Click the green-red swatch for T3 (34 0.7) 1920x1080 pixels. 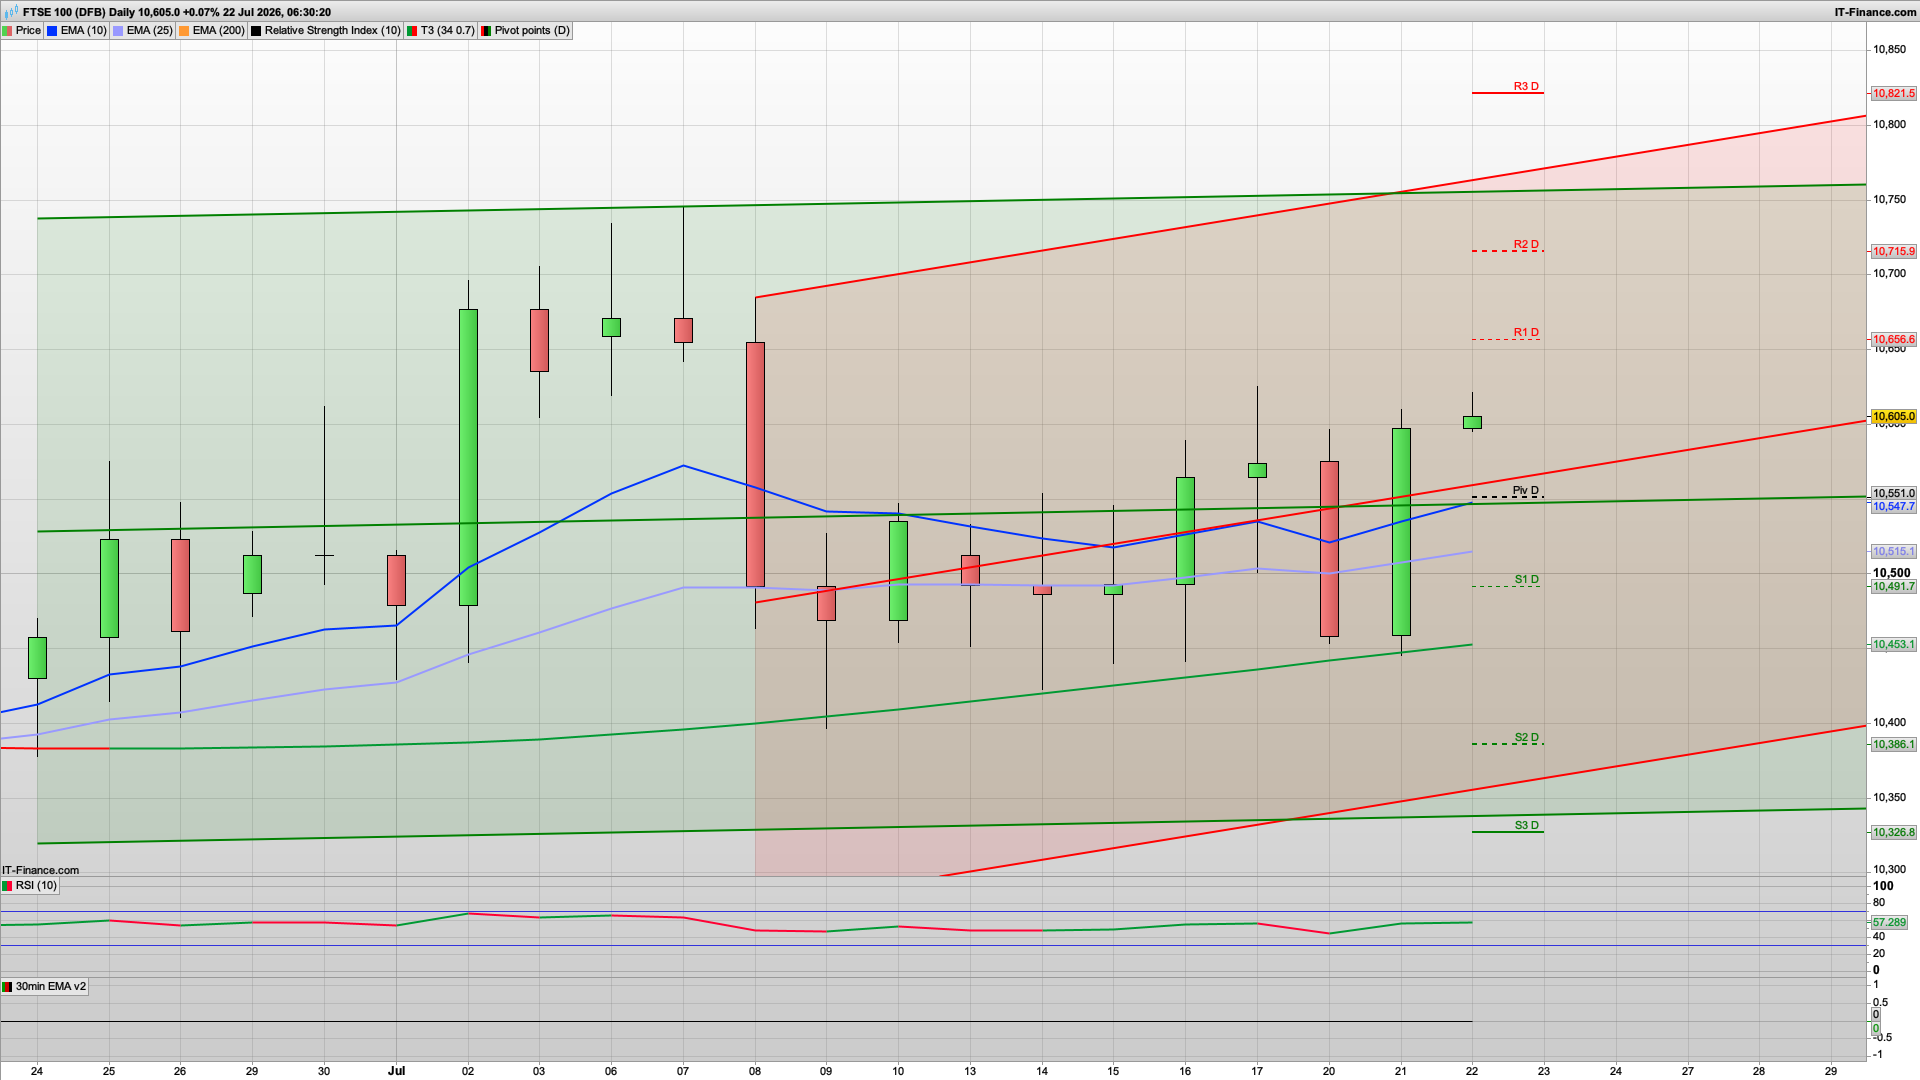pyautogui.click(x=412, y=31)
